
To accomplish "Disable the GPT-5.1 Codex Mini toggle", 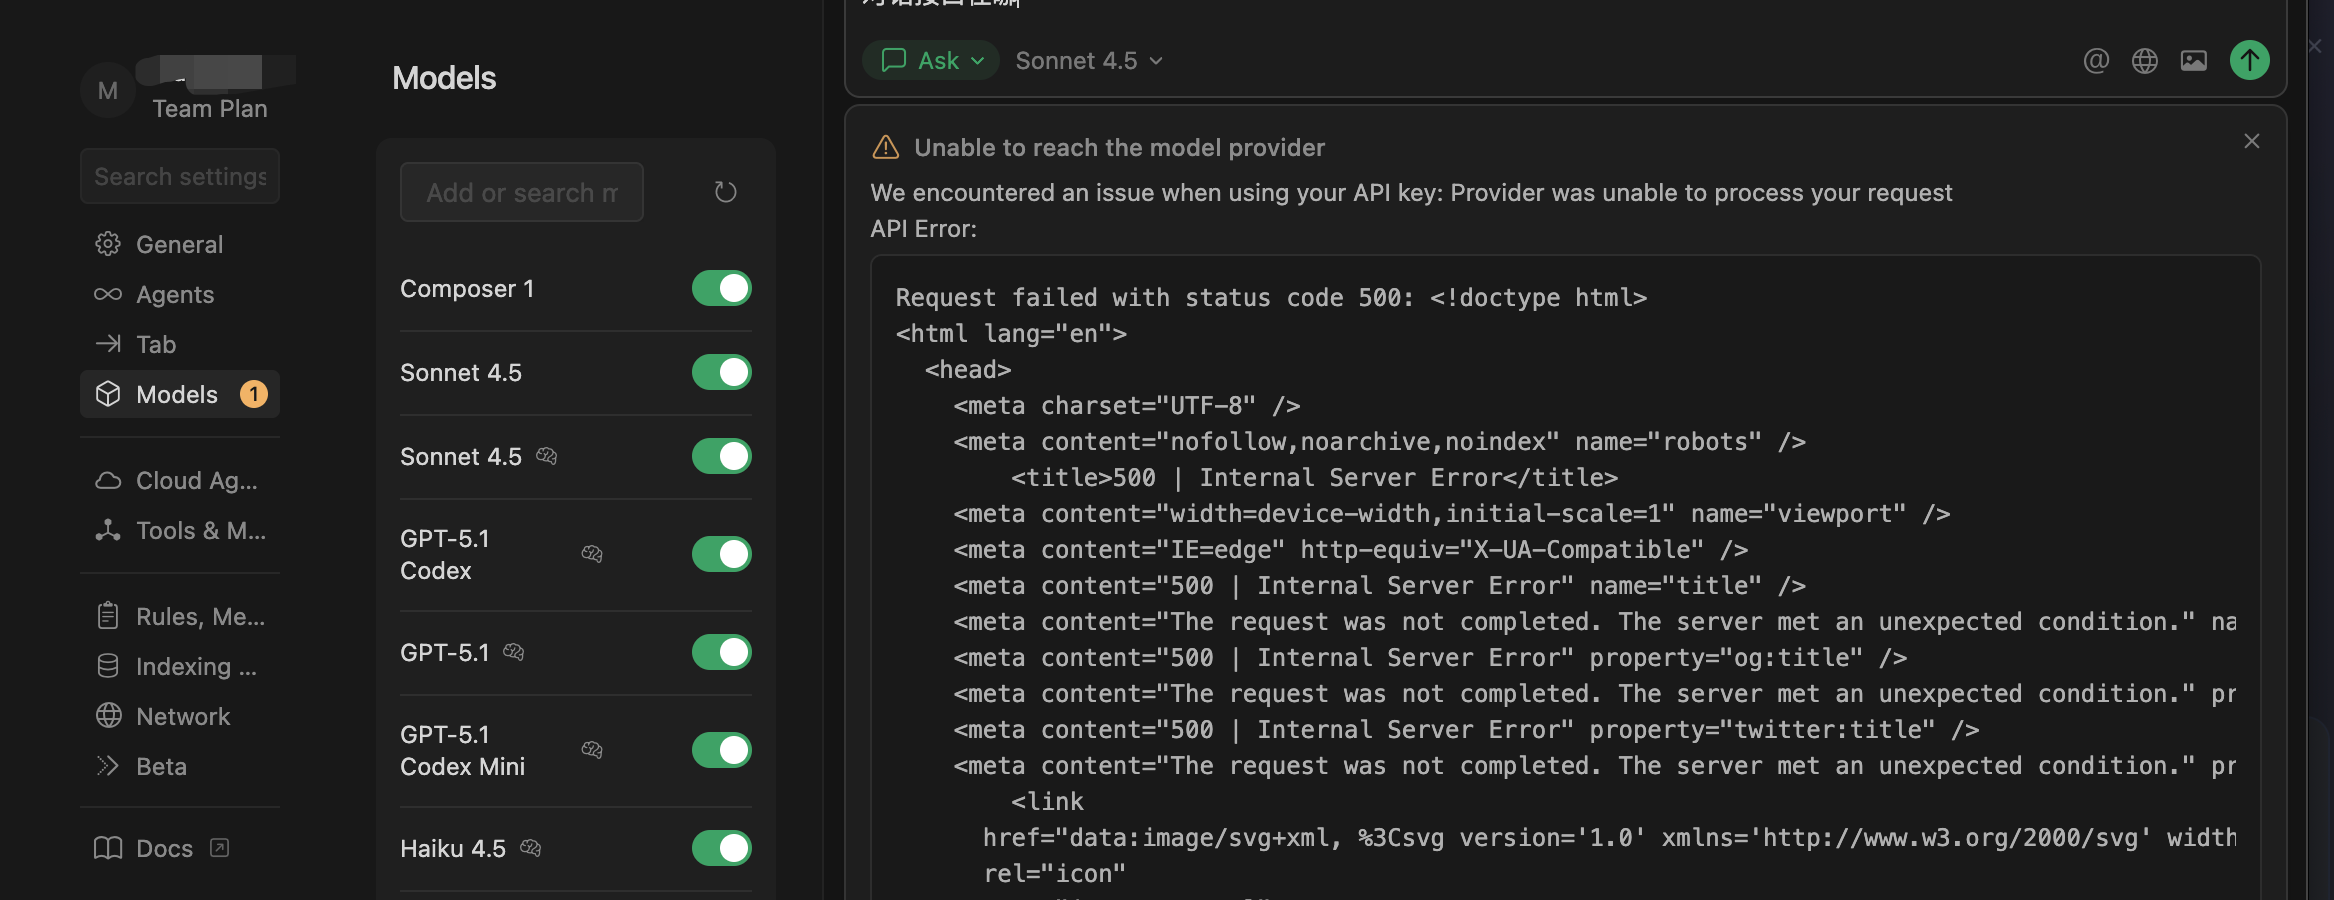I will point(722,750).
